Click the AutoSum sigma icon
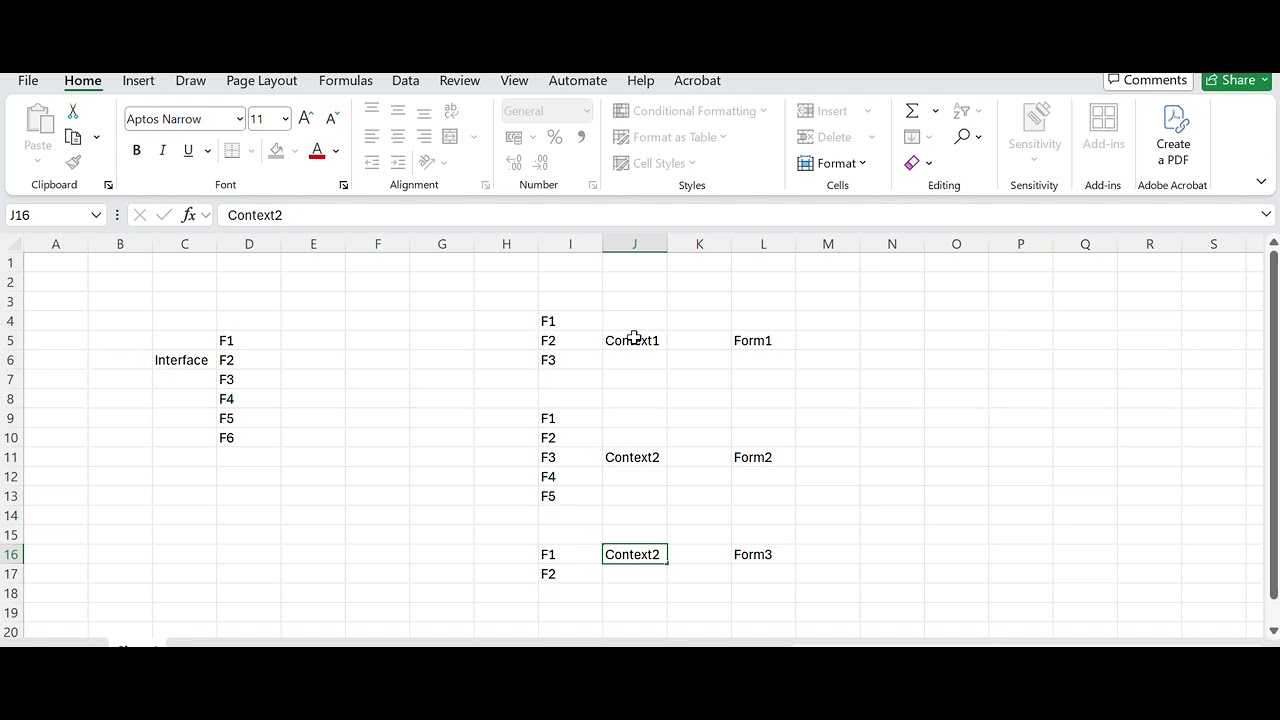 [912, 111]
